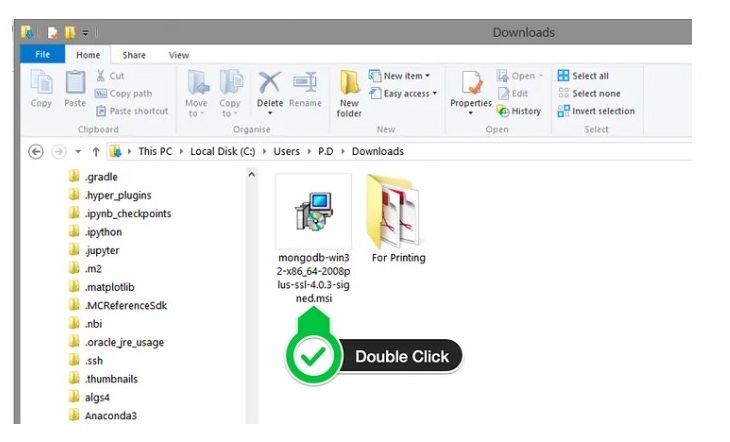Screen dimensions: 730x442
Task: Click the Forward navigation arrow
Action: pyautogui.click(x=59, y=151)
